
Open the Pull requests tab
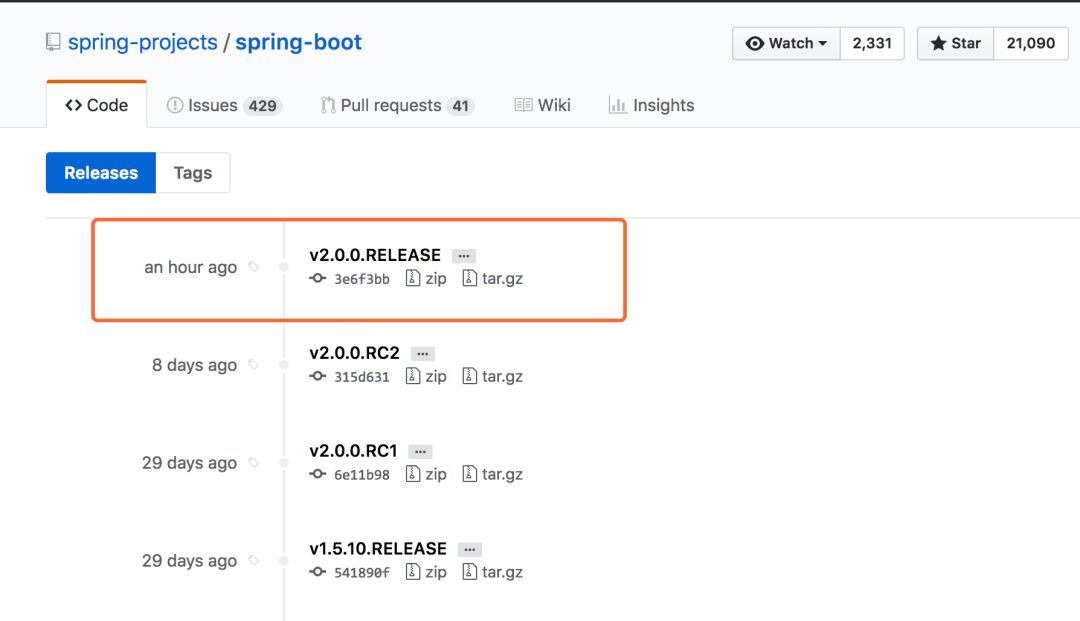click(x=397, y=105)
